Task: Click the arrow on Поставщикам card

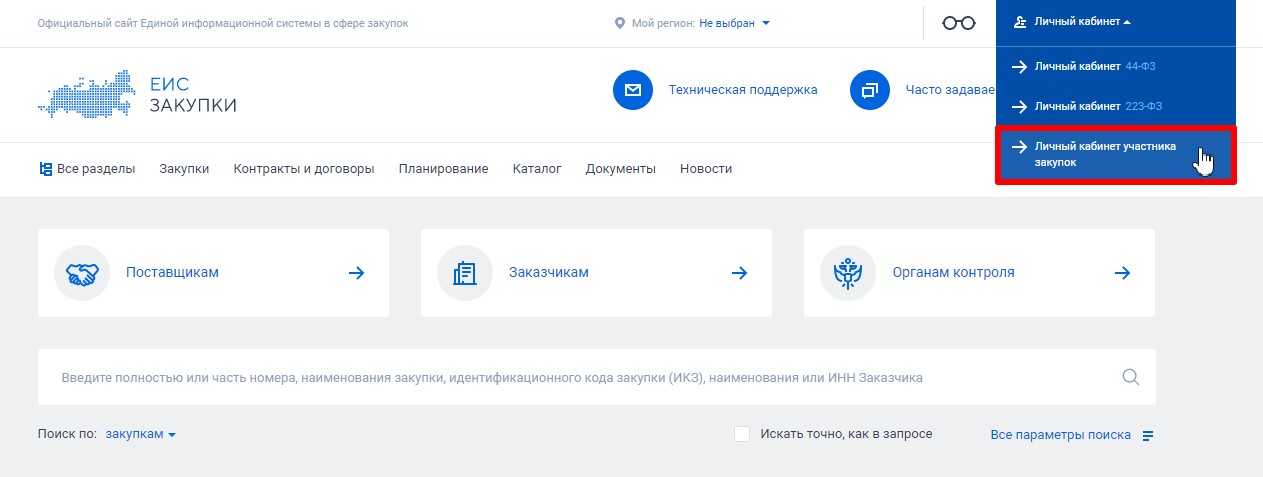Action: pos(356,273)
